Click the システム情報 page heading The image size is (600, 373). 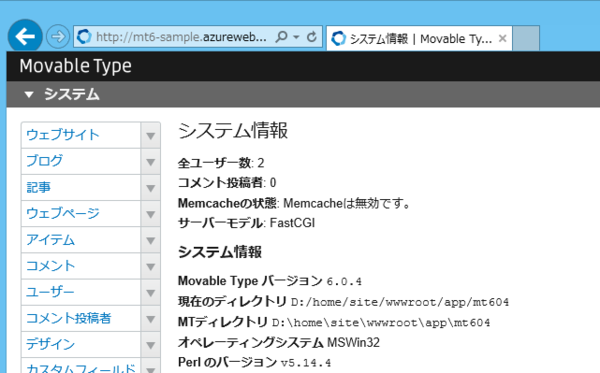click(x=233, y=130)
